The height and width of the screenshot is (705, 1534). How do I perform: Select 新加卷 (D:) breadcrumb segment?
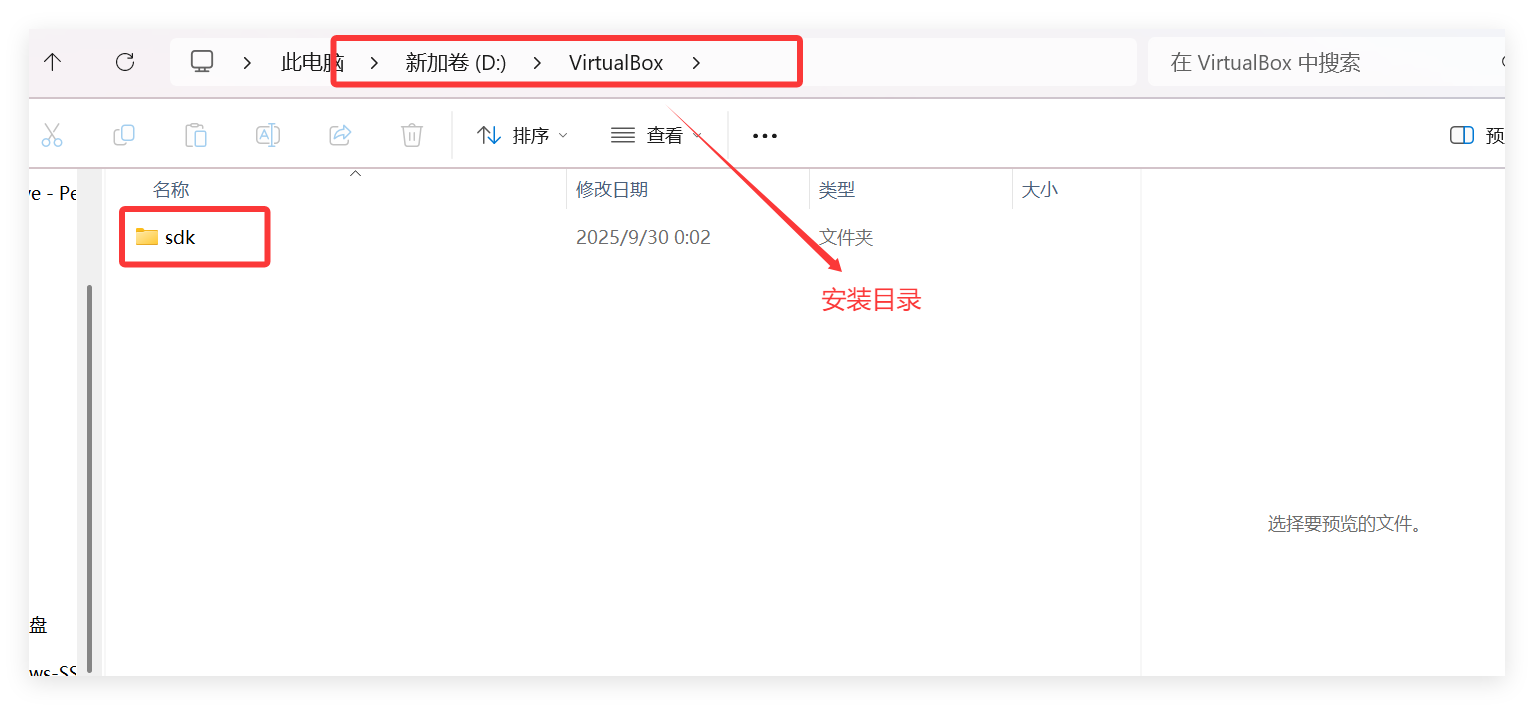tap(456, 63)
